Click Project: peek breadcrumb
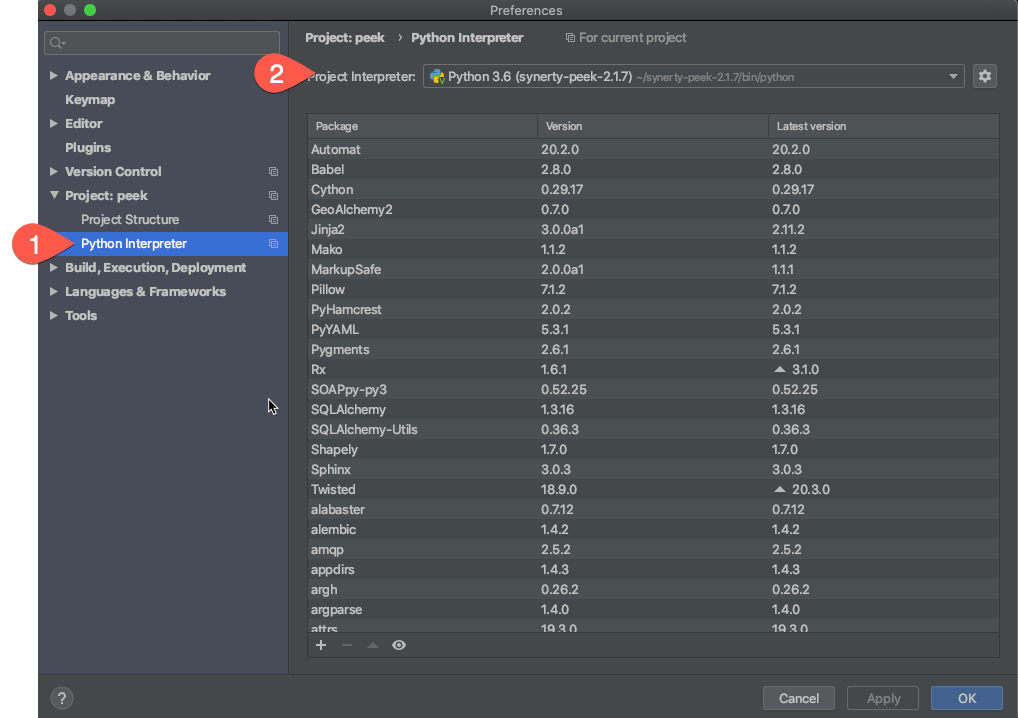 point(345,38)
